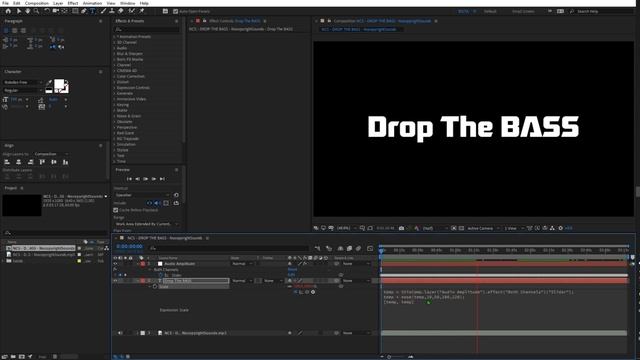Expand the Color Correction effects category
This screenshot has height=360, width=640.
pos(114,76)
